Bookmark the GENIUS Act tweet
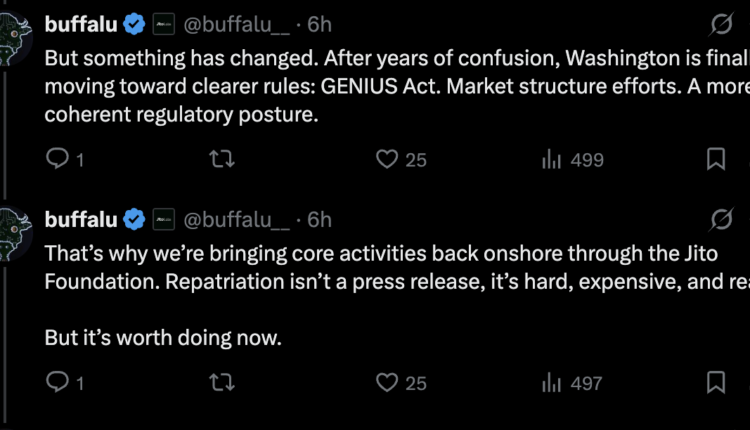750x430 pixels. pos(716,160)
